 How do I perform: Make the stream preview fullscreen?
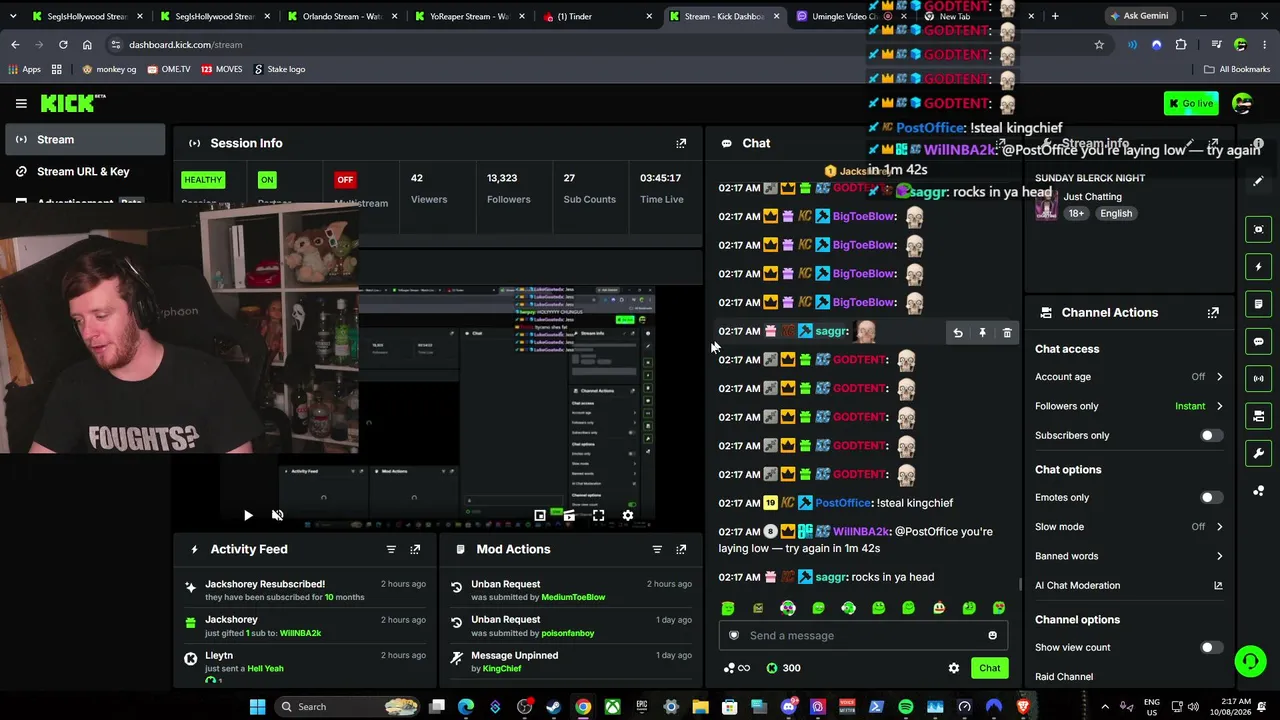point(598,516)
